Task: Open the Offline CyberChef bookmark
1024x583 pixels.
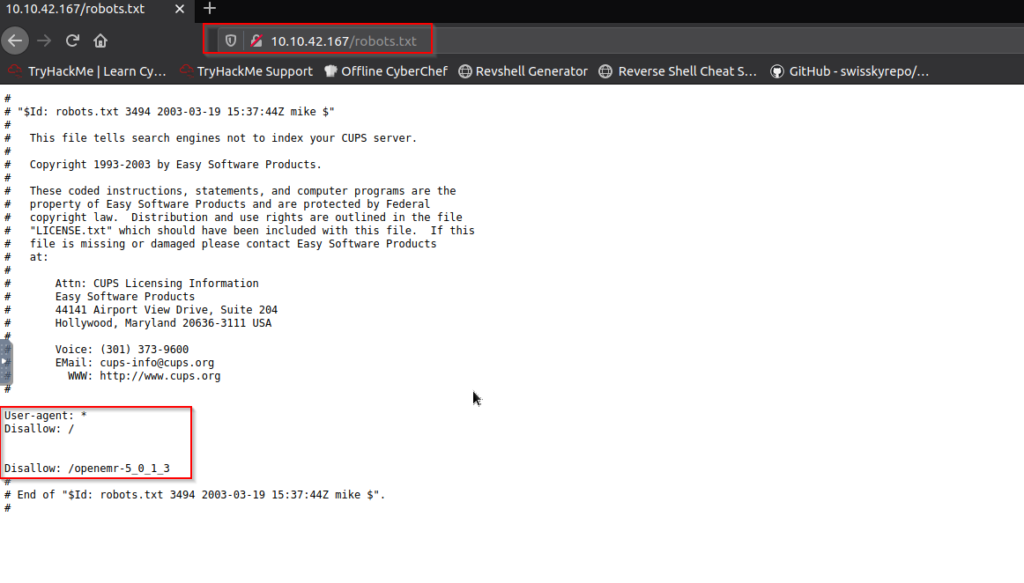Action: [x=384, y=71]
